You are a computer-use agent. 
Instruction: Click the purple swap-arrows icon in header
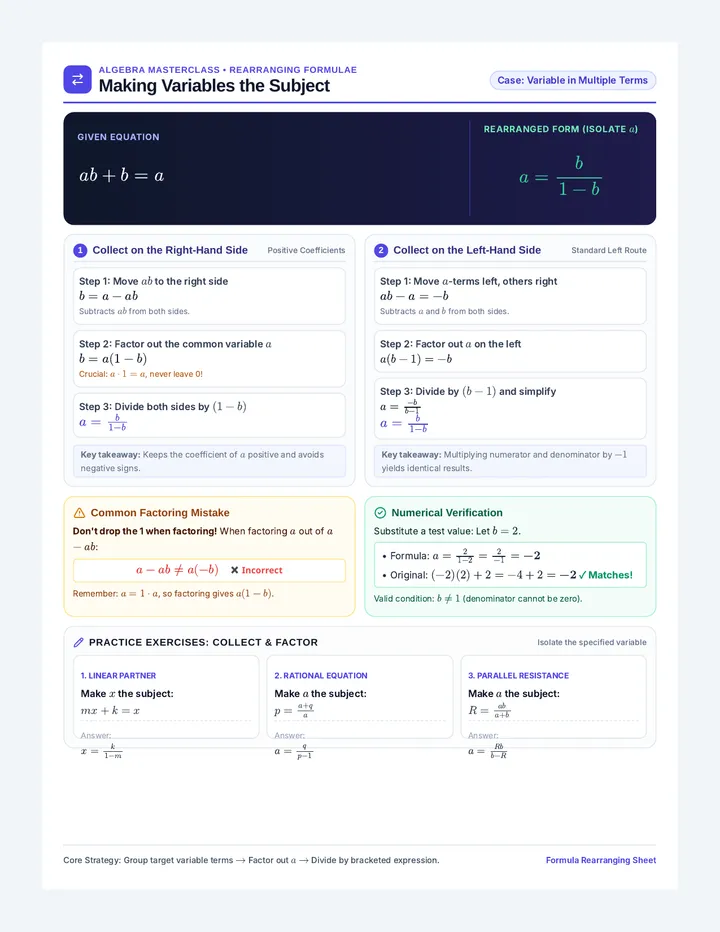pos(77,80)
